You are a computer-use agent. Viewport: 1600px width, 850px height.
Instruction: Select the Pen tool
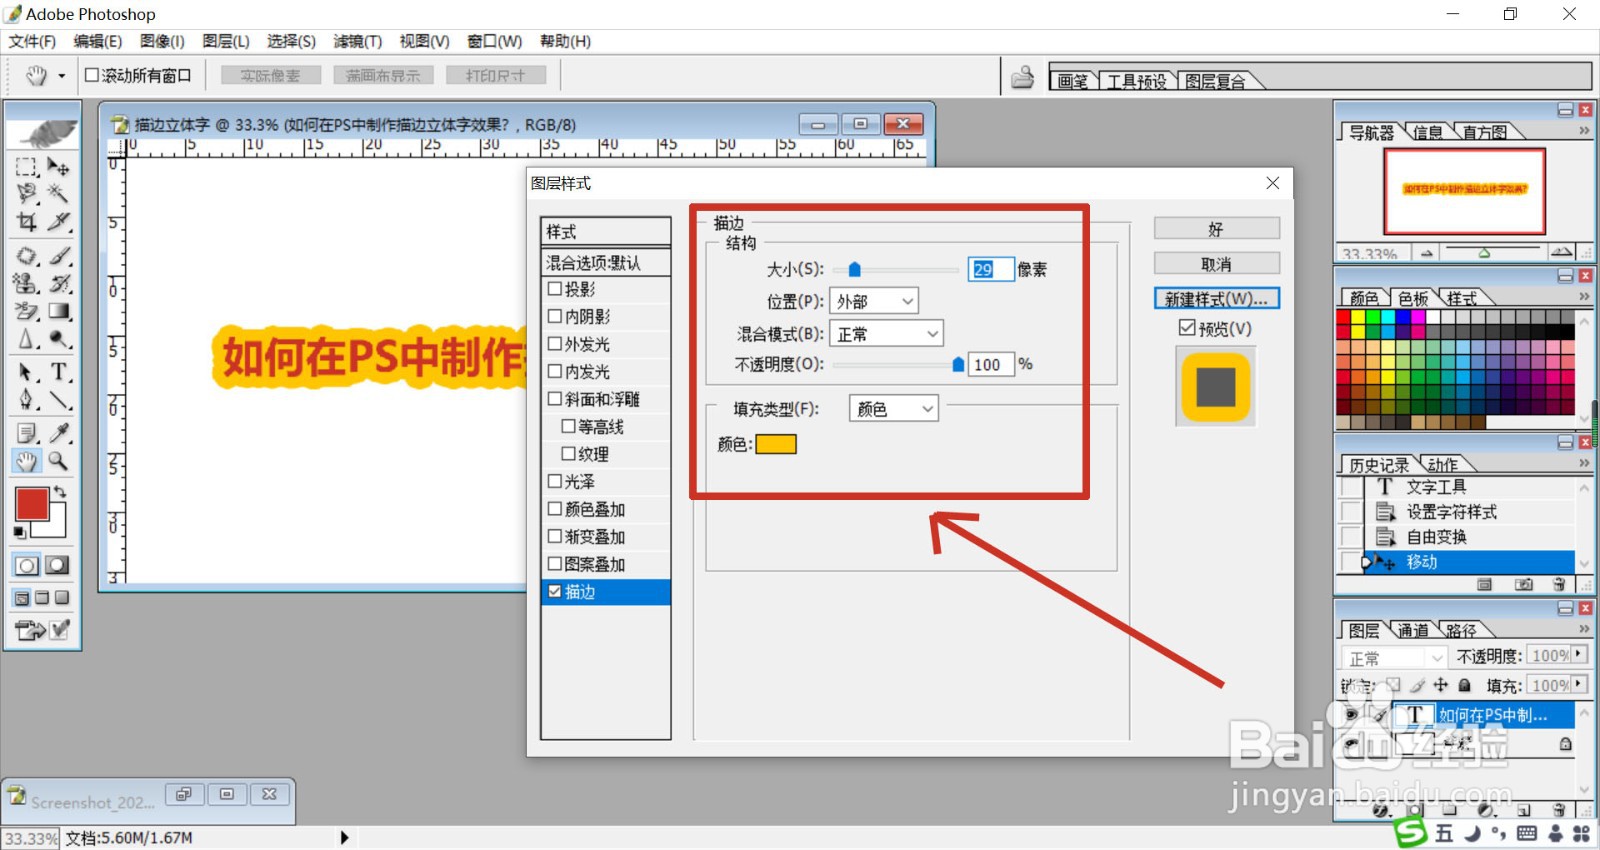27,400
